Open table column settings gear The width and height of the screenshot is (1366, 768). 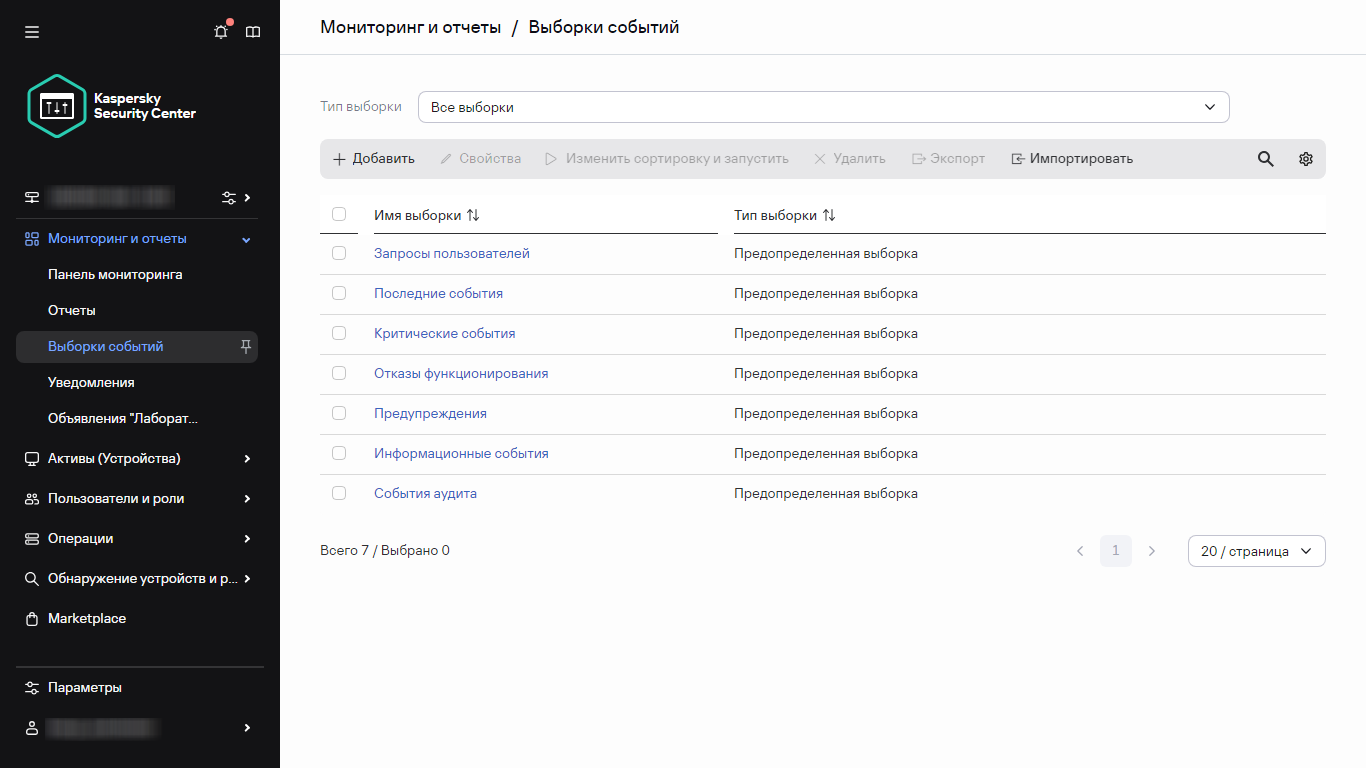click(1305, 159)
